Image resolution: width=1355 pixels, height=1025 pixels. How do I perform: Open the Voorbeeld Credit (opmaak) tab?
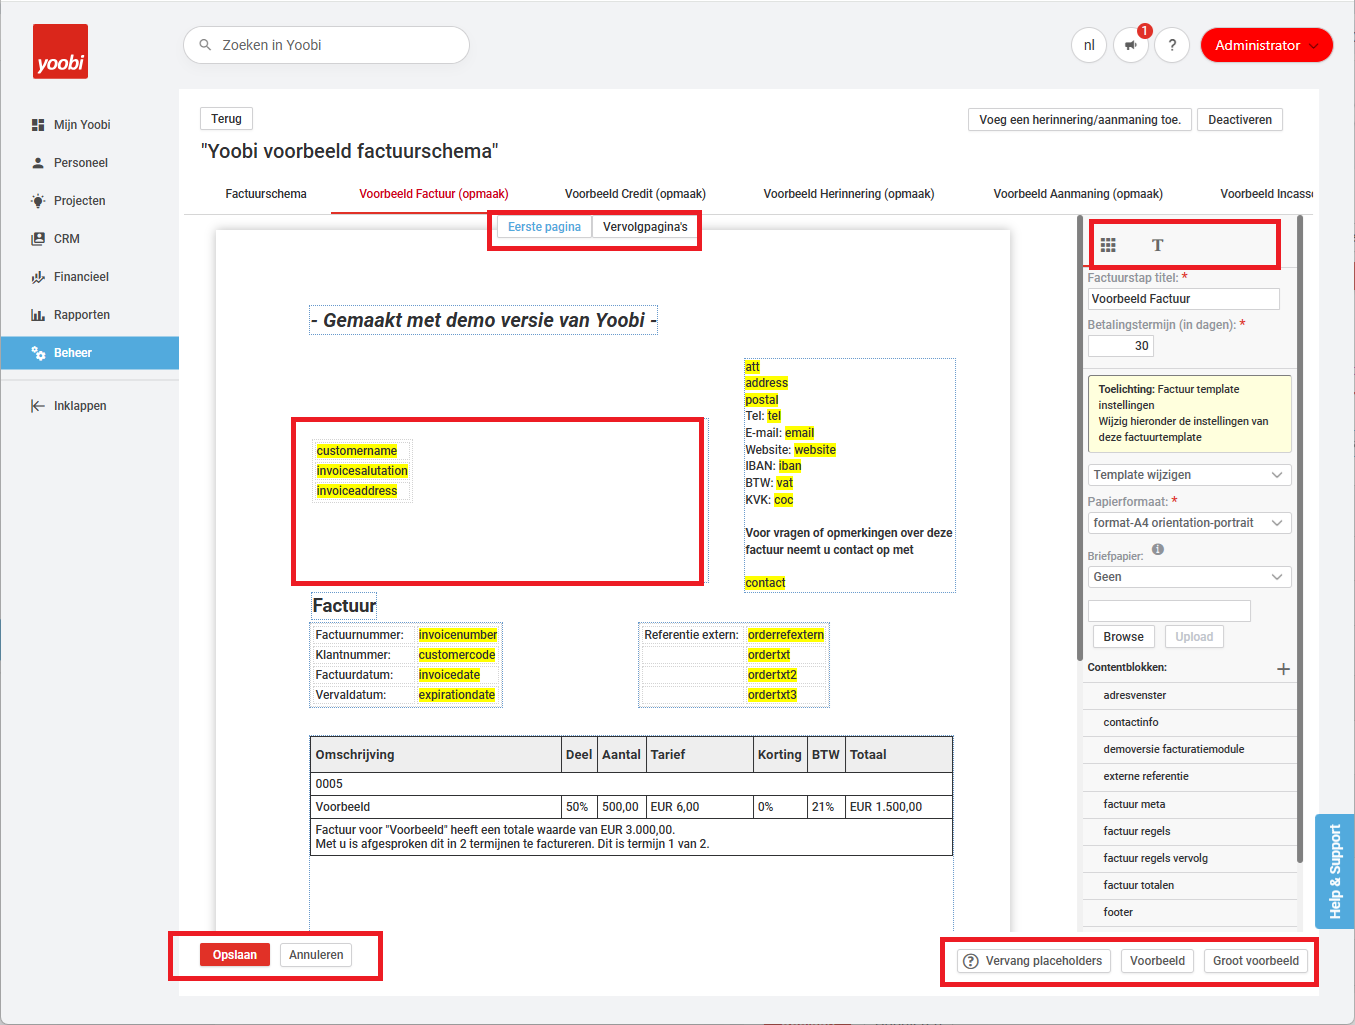[x=635, y=194]
